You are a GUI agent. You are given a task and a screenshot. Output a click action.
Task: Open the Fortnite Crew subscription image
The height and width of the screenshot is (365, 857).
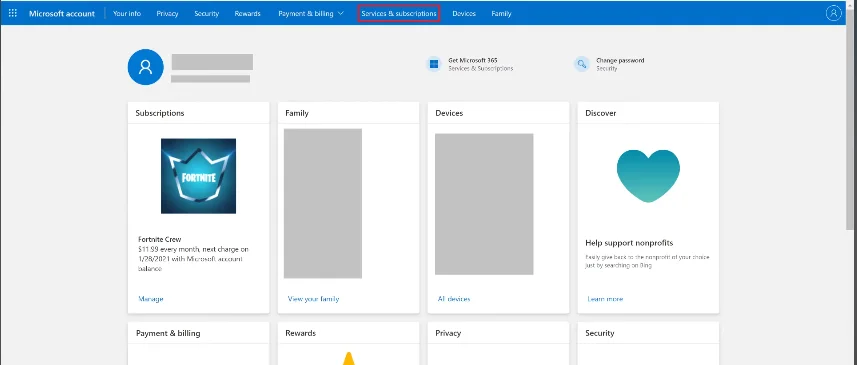(x=198, y=176)
